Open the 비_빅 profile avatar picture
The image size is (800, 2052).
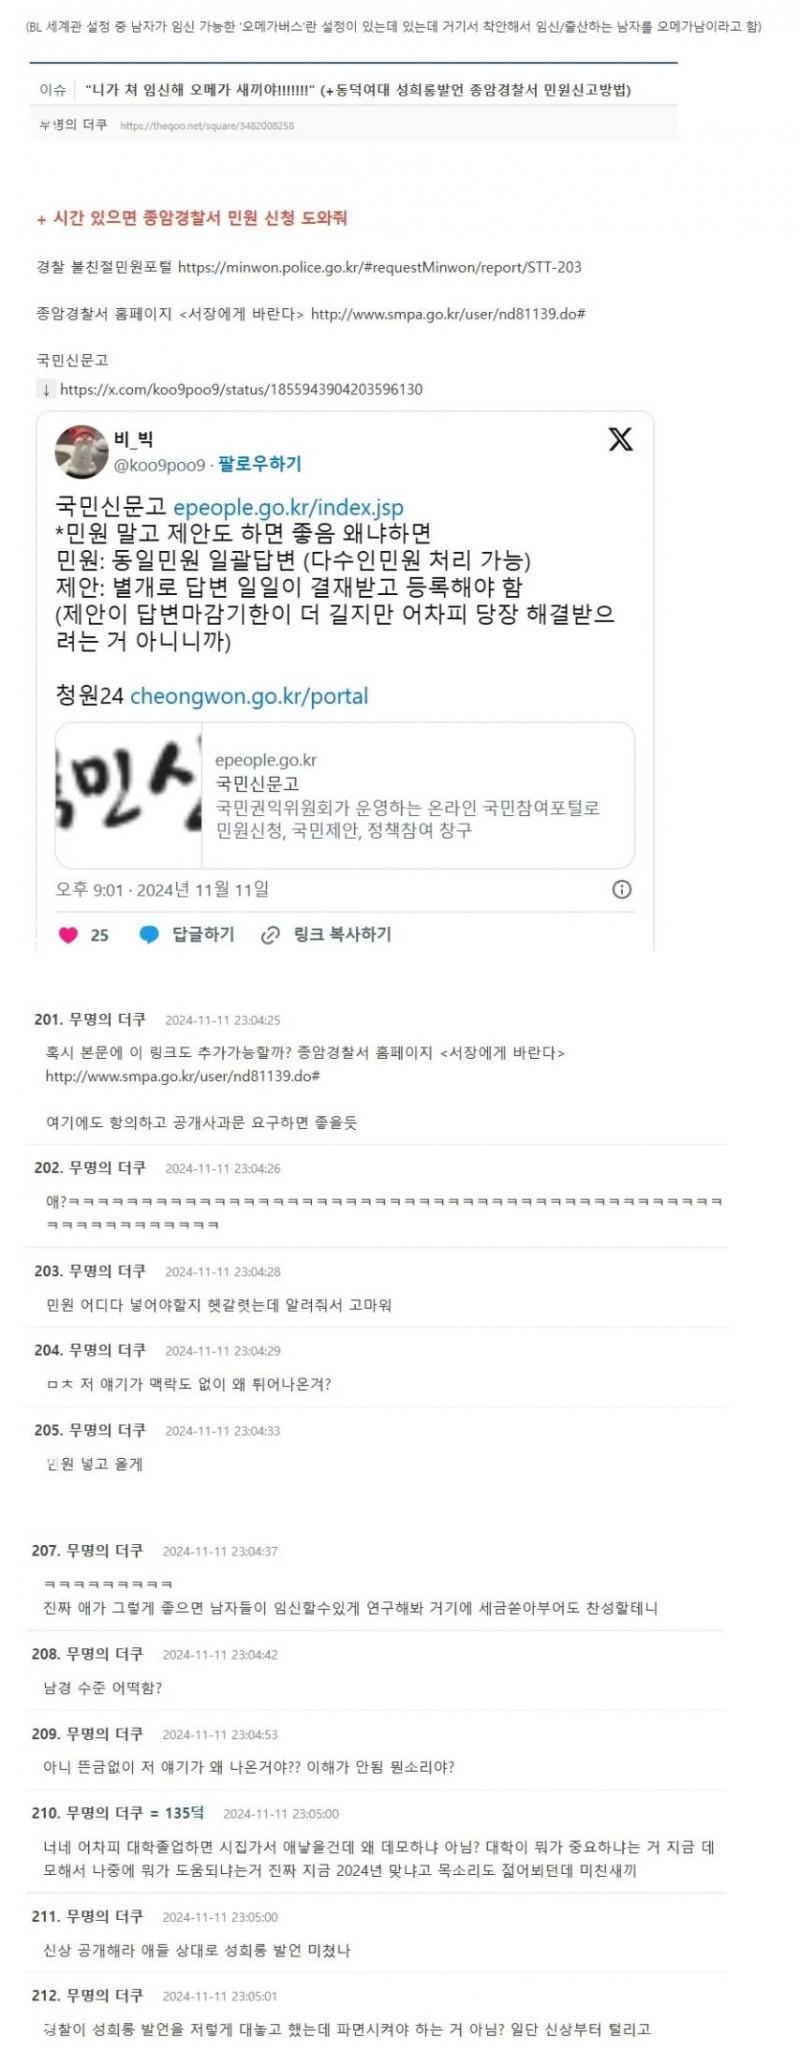[x=81, y=451]
